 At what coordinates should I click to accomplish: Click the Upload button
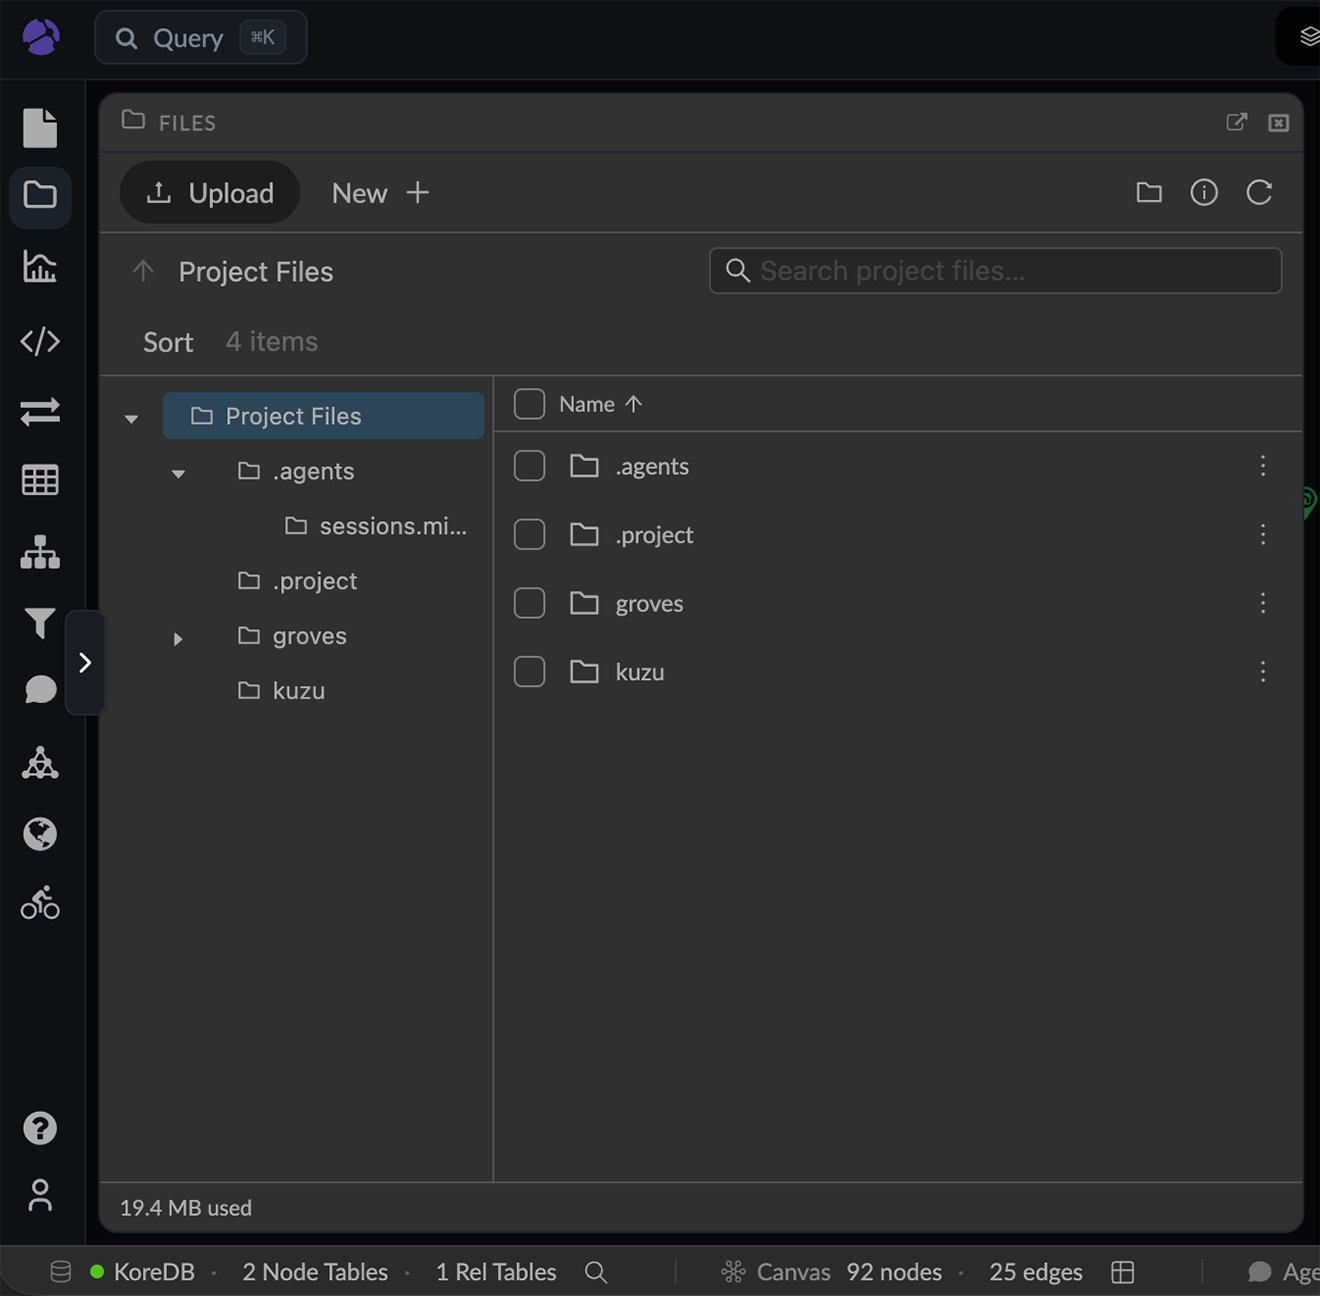coord(210,193)
